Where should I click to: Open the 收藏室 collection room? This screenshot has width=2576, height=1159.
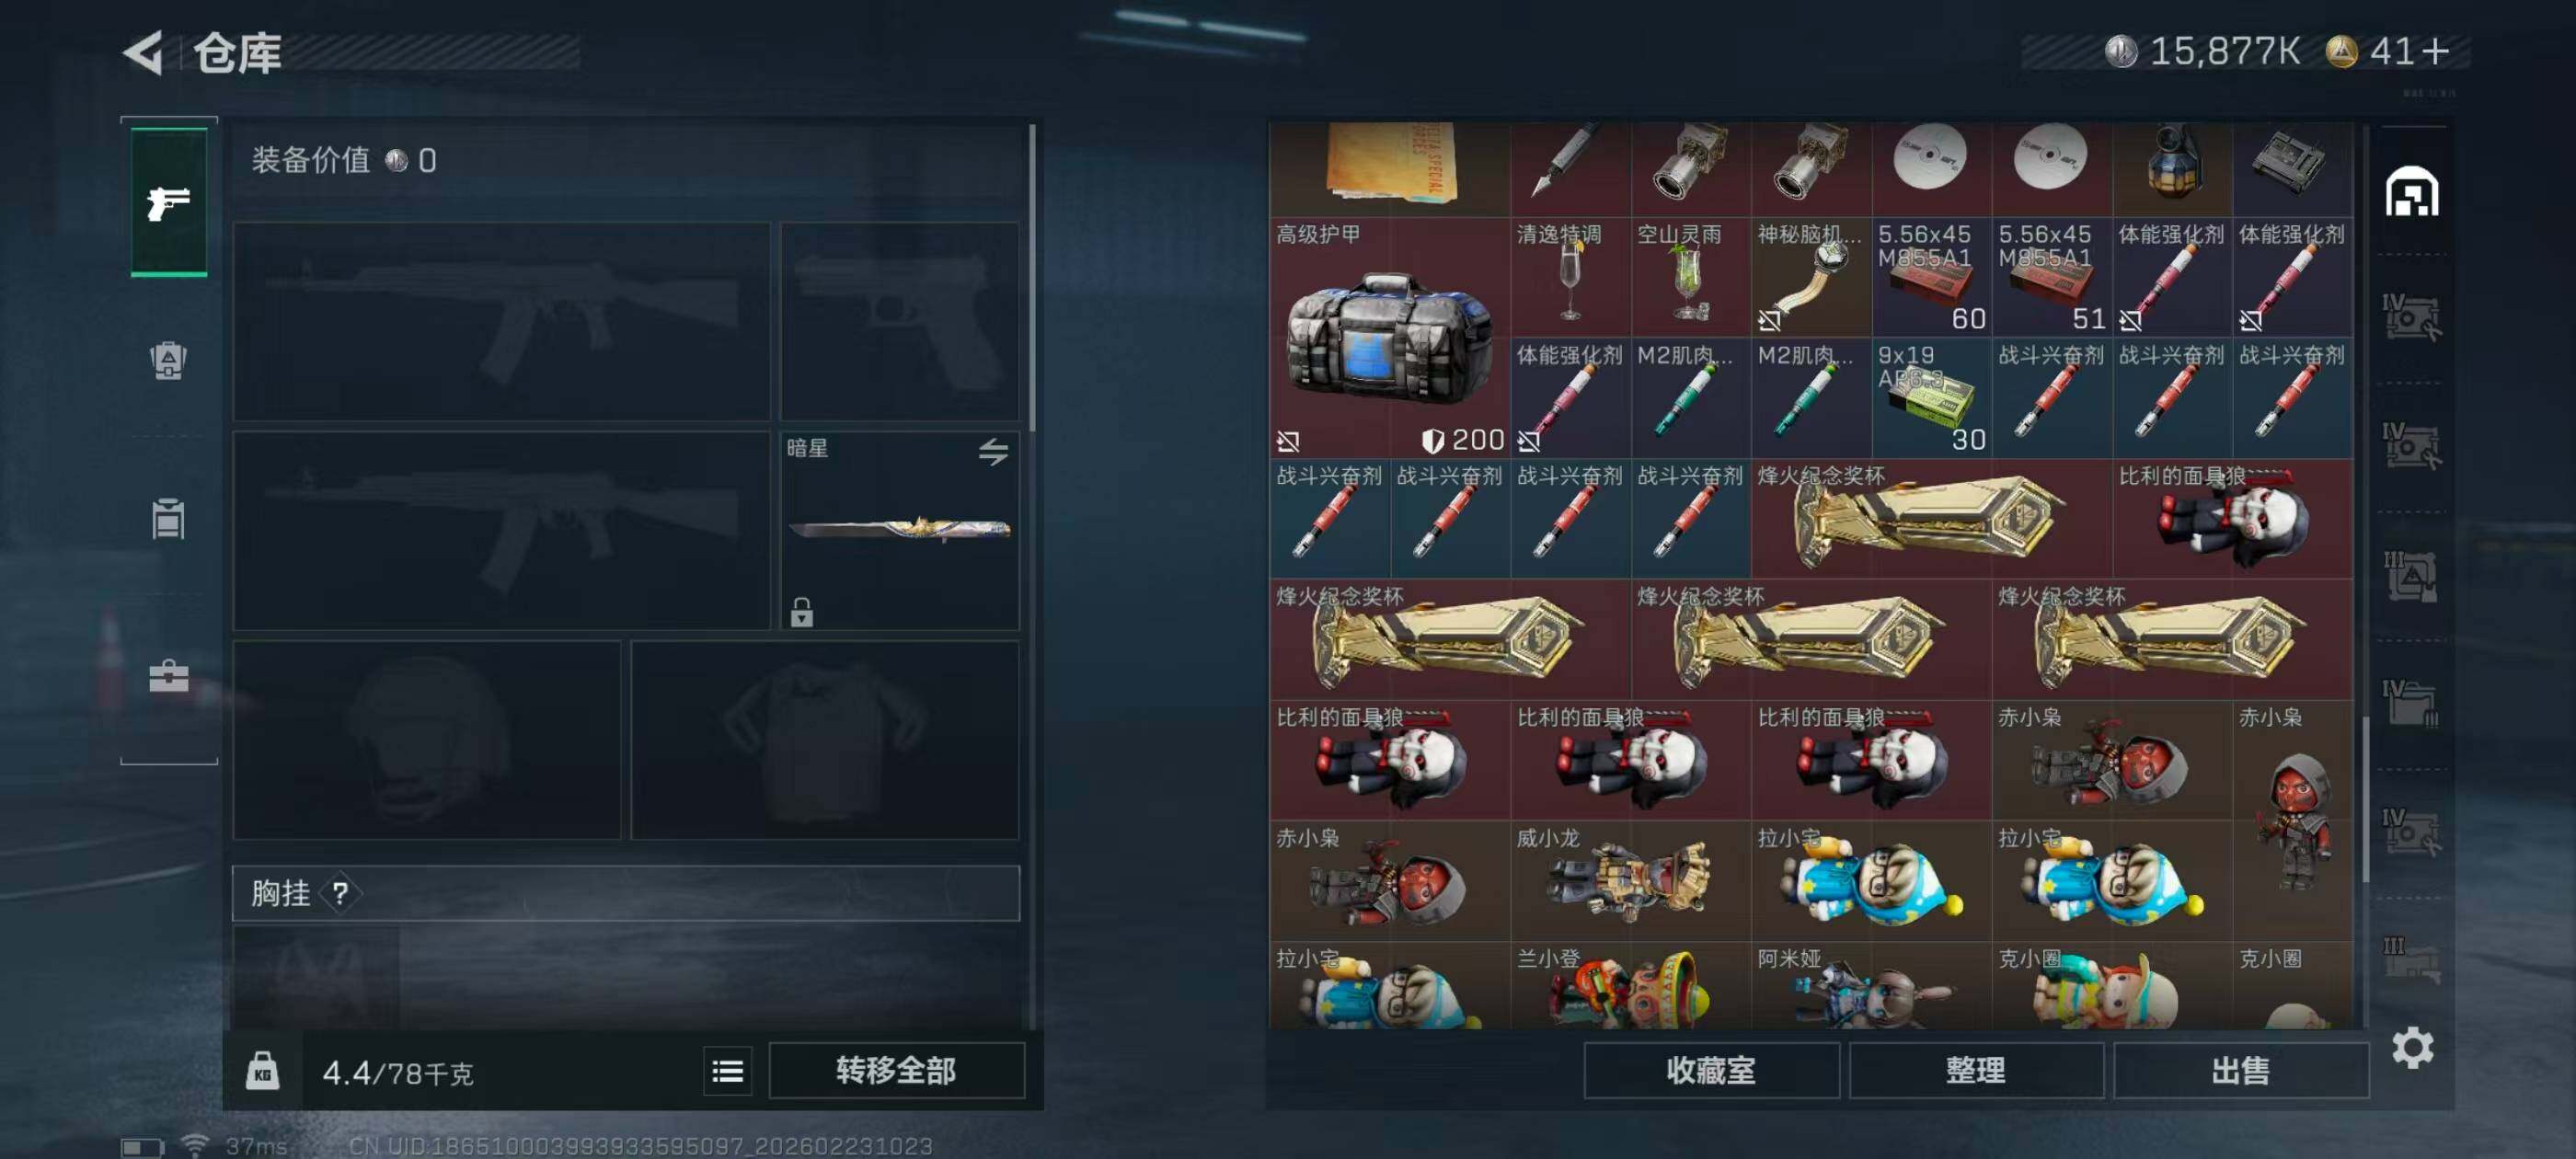click(x=1710, y=1071)
